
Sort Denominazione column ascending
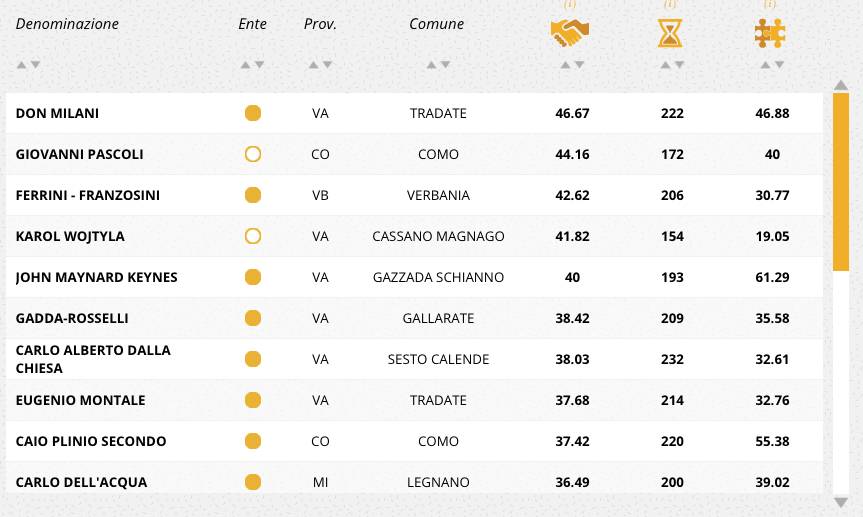pos(21,65)
